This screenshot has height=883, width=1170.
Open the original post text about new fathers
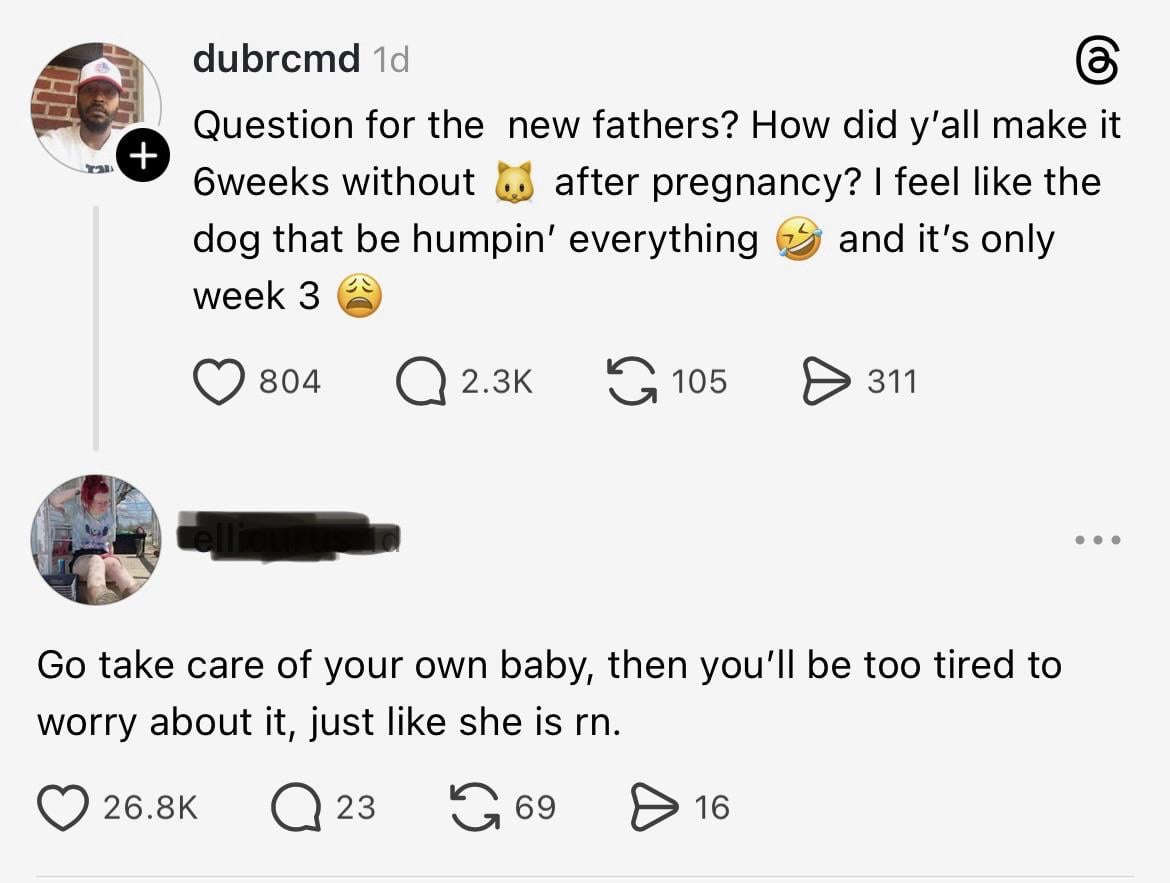point(657,211)
